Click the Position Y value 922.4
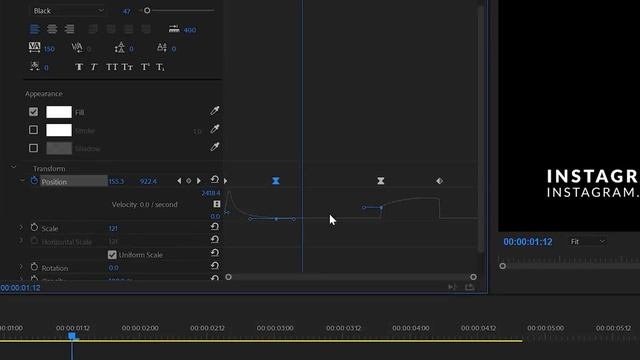Image resolution: width=640 pixels, height=360 pixels. pyautogui.click(x=148, y=182)
